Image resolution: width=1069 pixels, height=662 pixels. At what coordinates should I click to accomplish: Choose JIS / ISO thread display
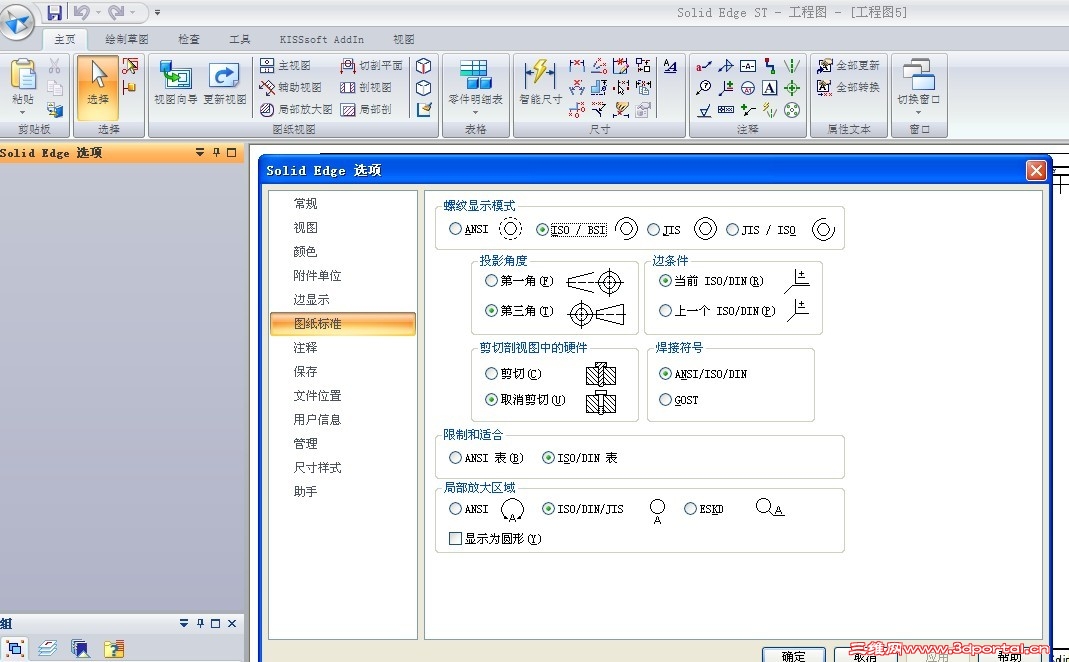pos(732,229)
